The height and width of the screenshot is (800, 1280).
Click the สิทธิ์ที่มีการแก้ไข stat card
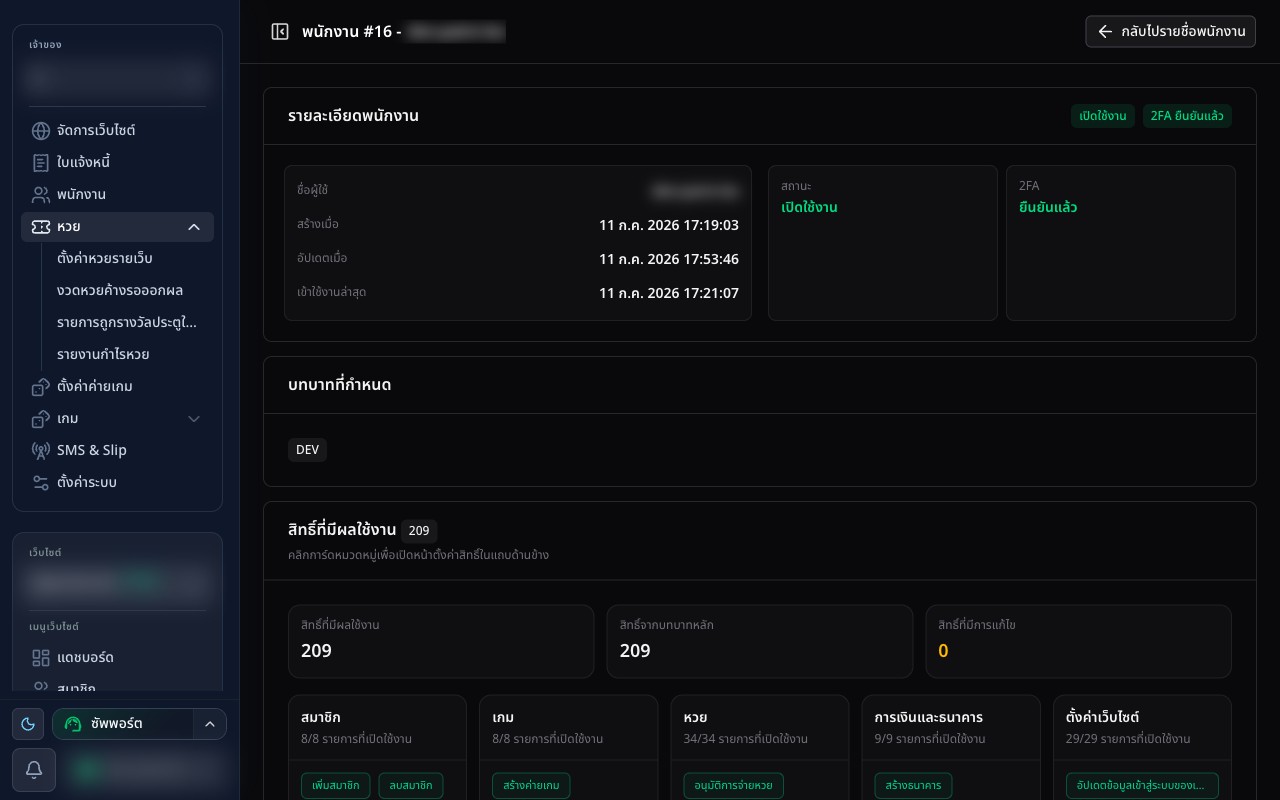pos(1079,641)
